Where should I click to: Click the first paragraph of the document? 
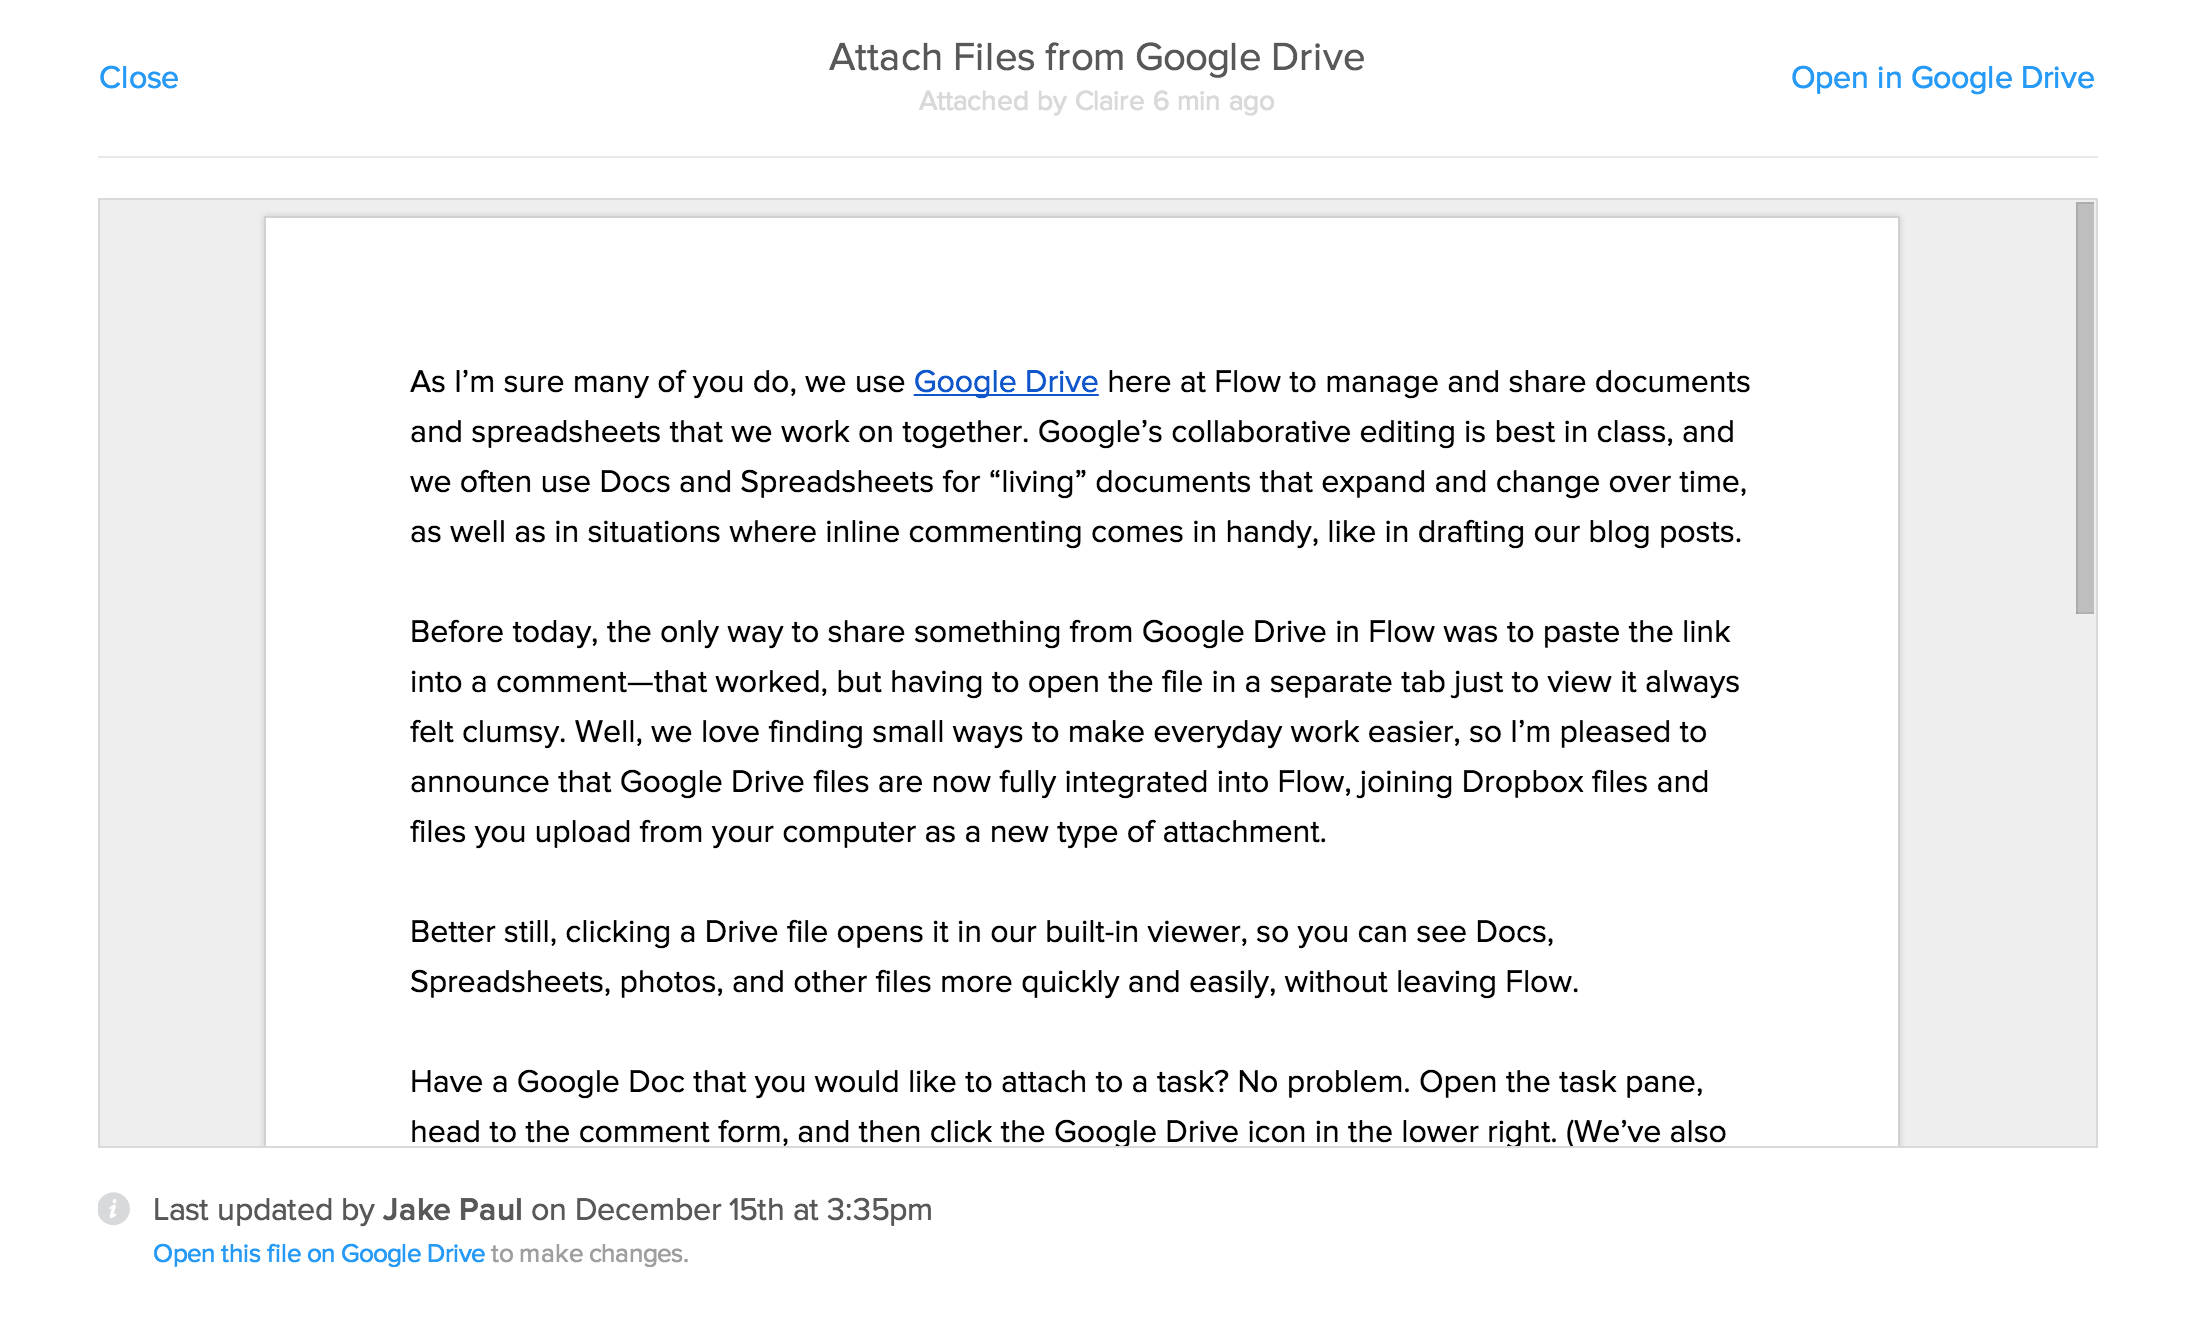[x=1080, y=456]
